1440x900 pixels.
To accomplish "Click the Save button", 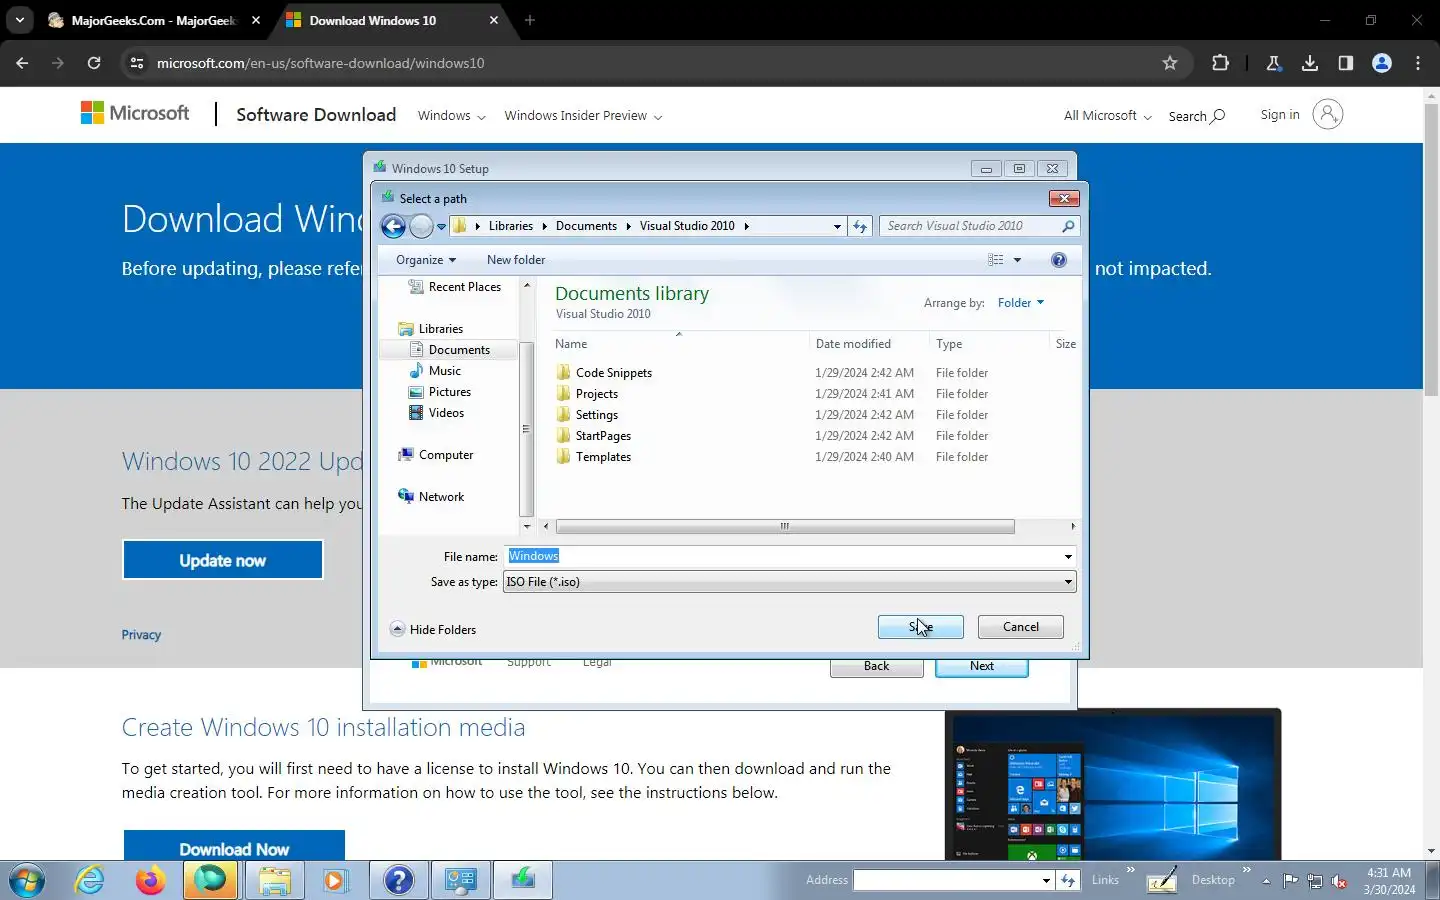I will click(x=921, y=627).
